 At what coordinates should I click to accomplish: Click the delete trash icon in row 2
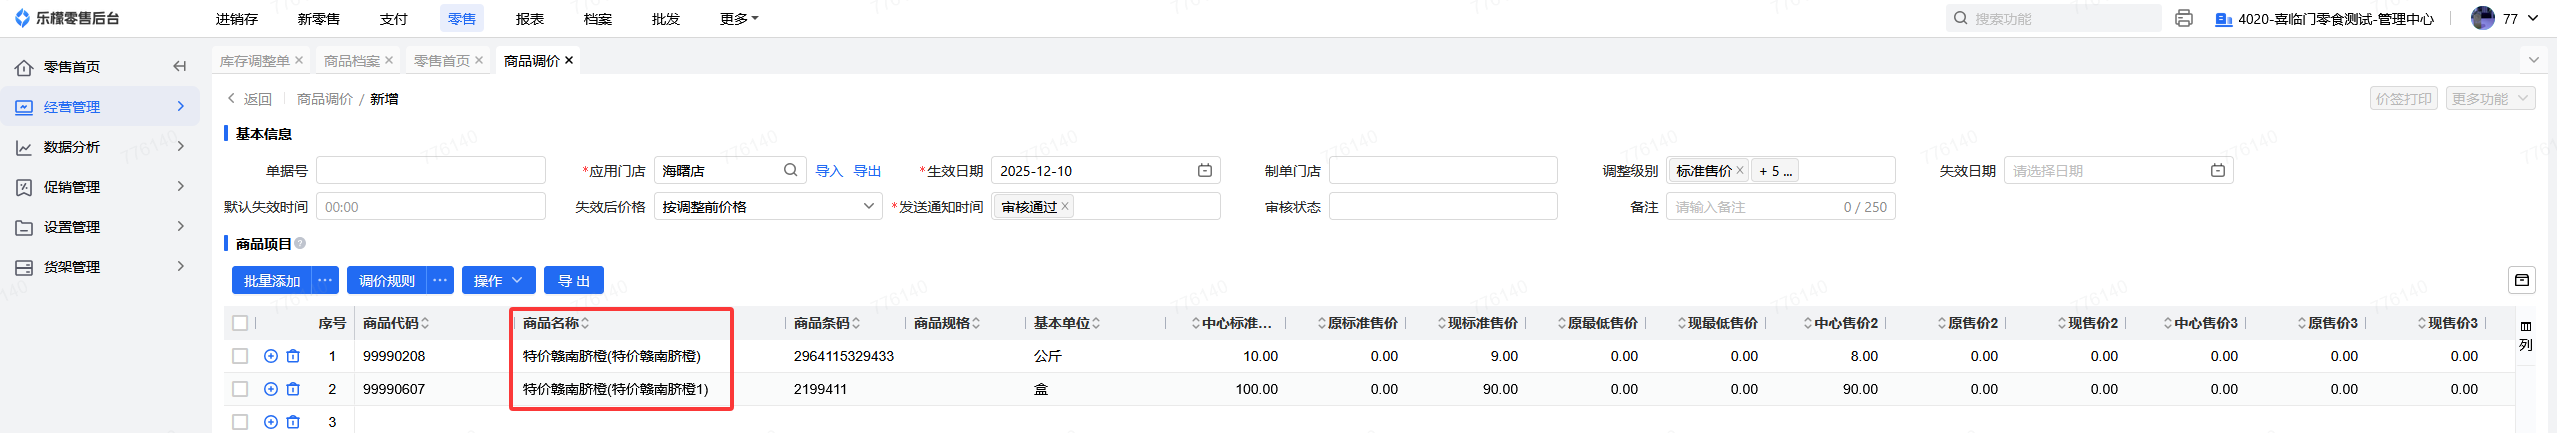point(293,389)
